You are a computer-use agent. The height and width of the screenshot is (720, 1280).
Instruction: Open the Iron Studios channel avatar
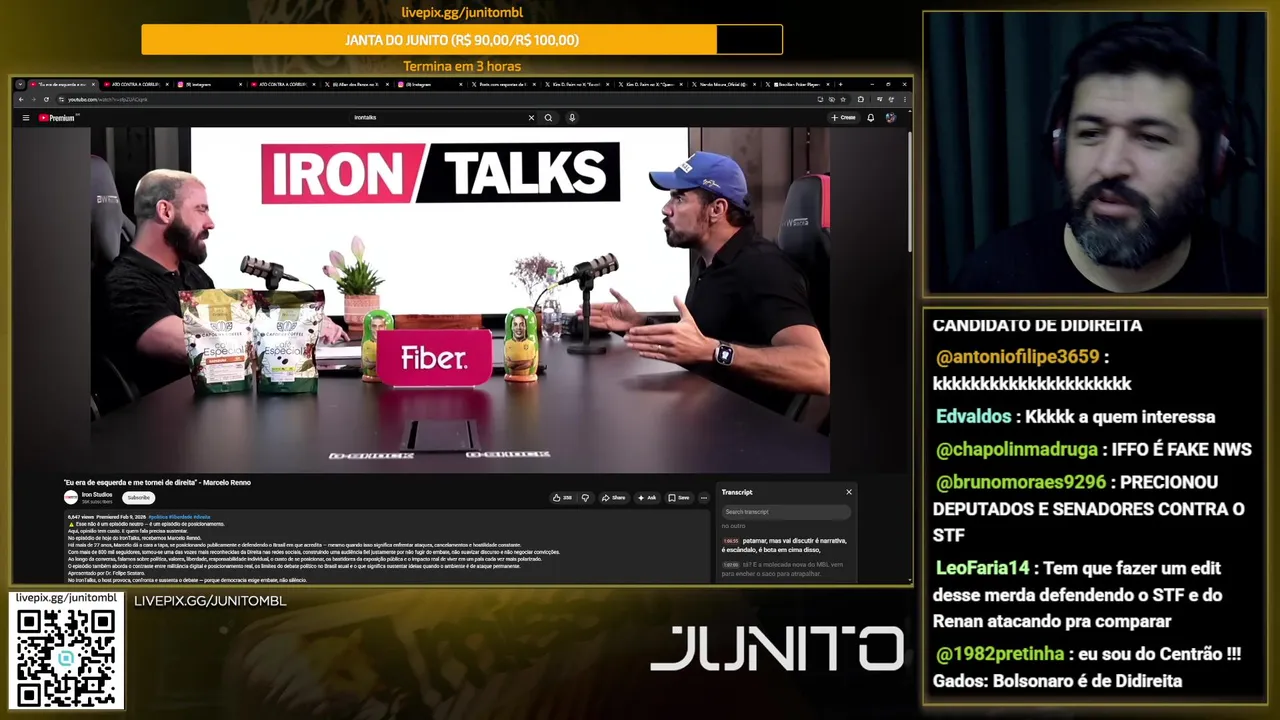tap(71, 497)
